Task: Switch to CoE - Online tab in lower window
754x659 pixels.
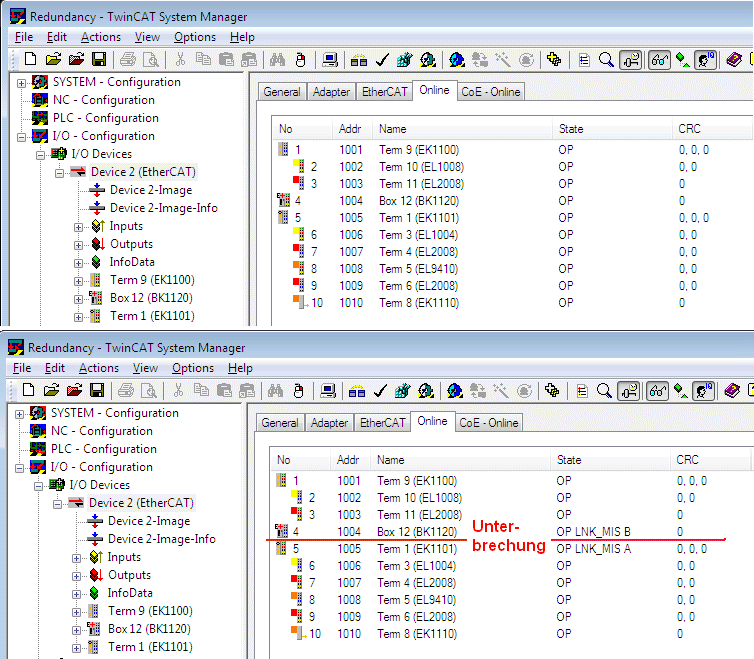Action: pos(489,423)
